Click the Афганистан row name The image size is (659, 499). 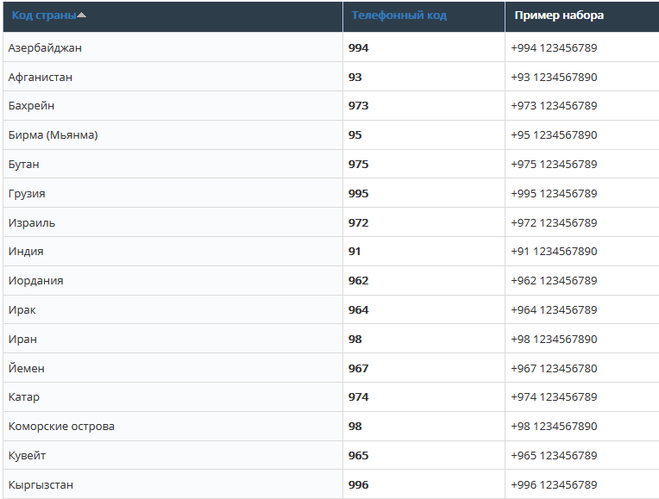[40, 77]
